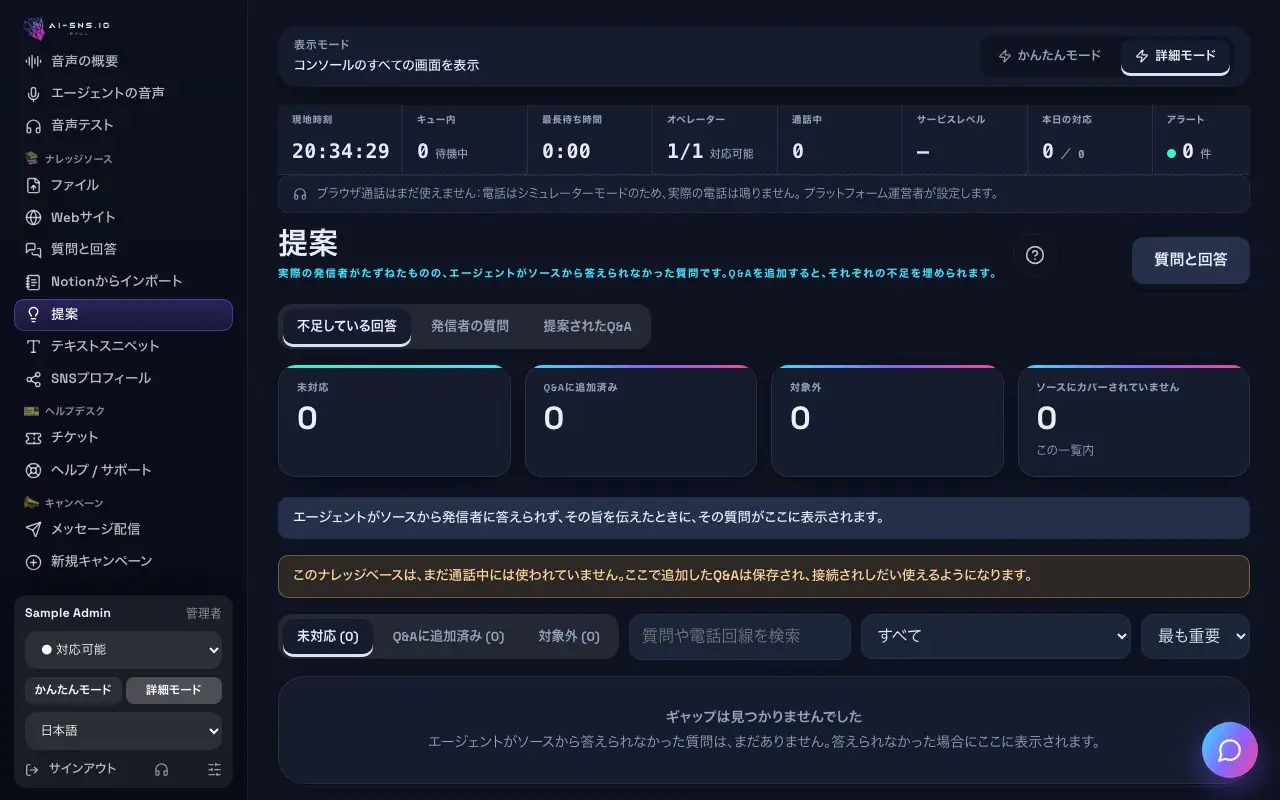
Task: Show the Q&Aに追加済み (0) filter tab
Action: point(448,636)
